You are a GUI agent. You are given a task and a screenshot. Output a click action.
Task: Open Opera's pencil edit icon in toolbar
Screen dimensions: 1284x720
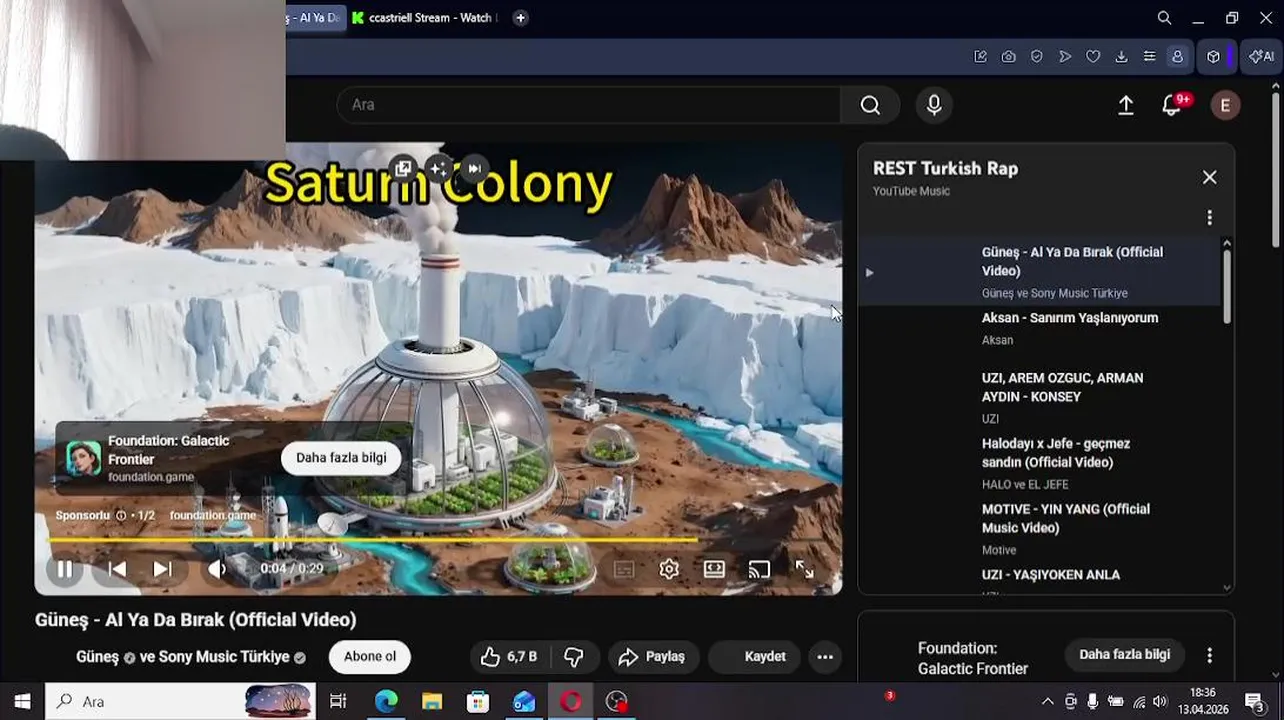click(981, 57)
